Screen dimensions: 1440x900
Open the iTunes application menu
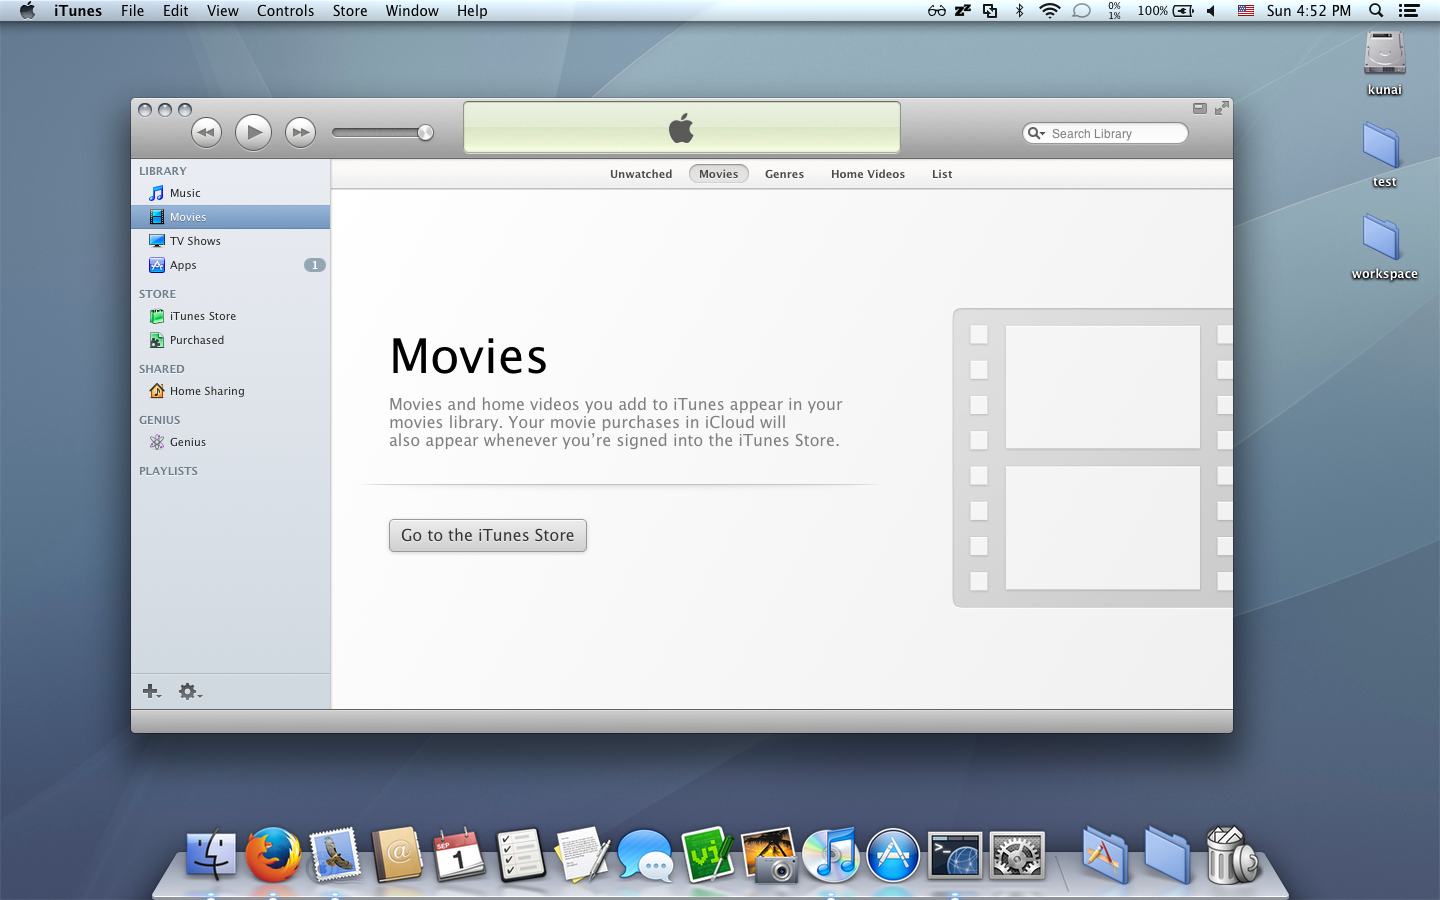[78, 11]
